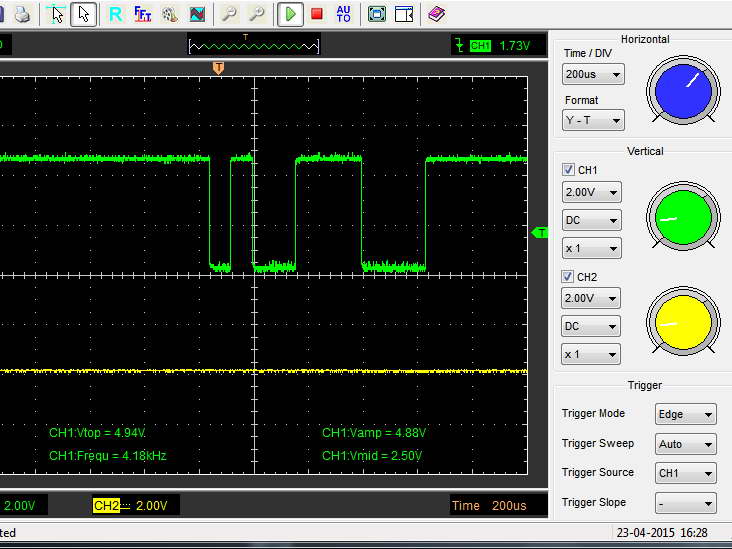
Task: Click the blue Horizontal time knob
Action: tap(684, 91)
